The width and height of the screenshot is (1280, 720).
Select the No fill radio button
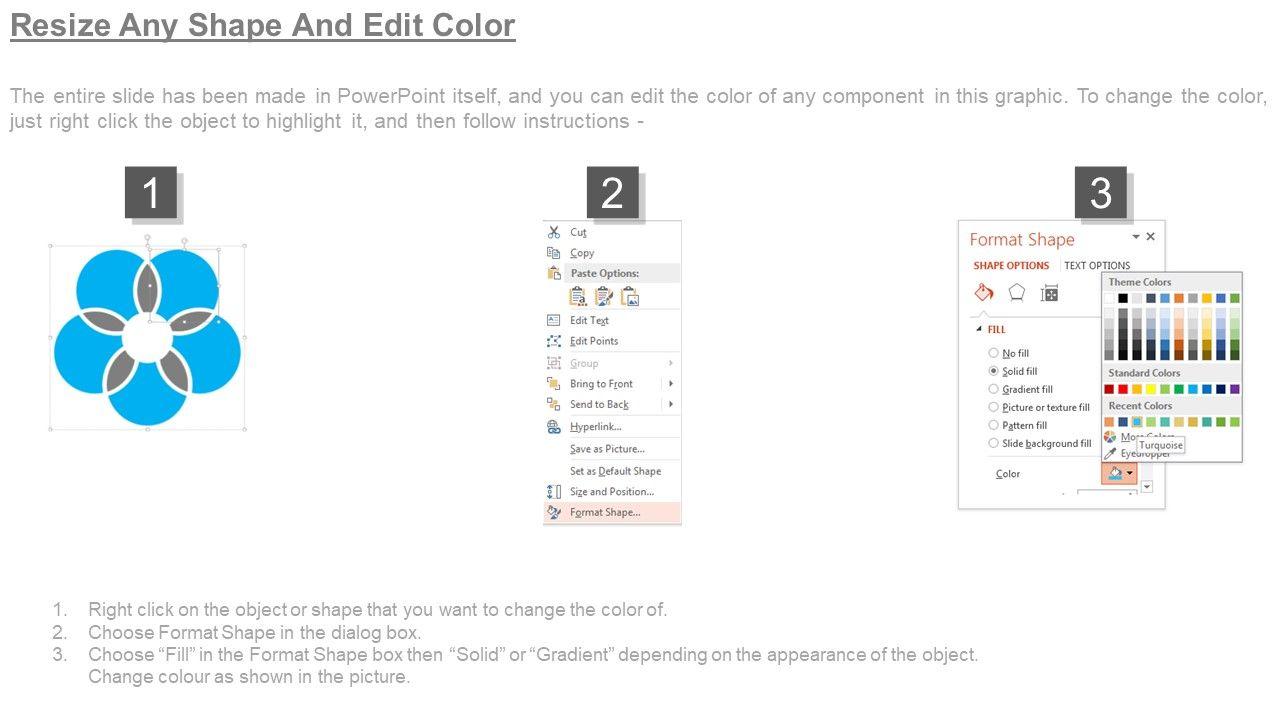(x=993, y=353)
